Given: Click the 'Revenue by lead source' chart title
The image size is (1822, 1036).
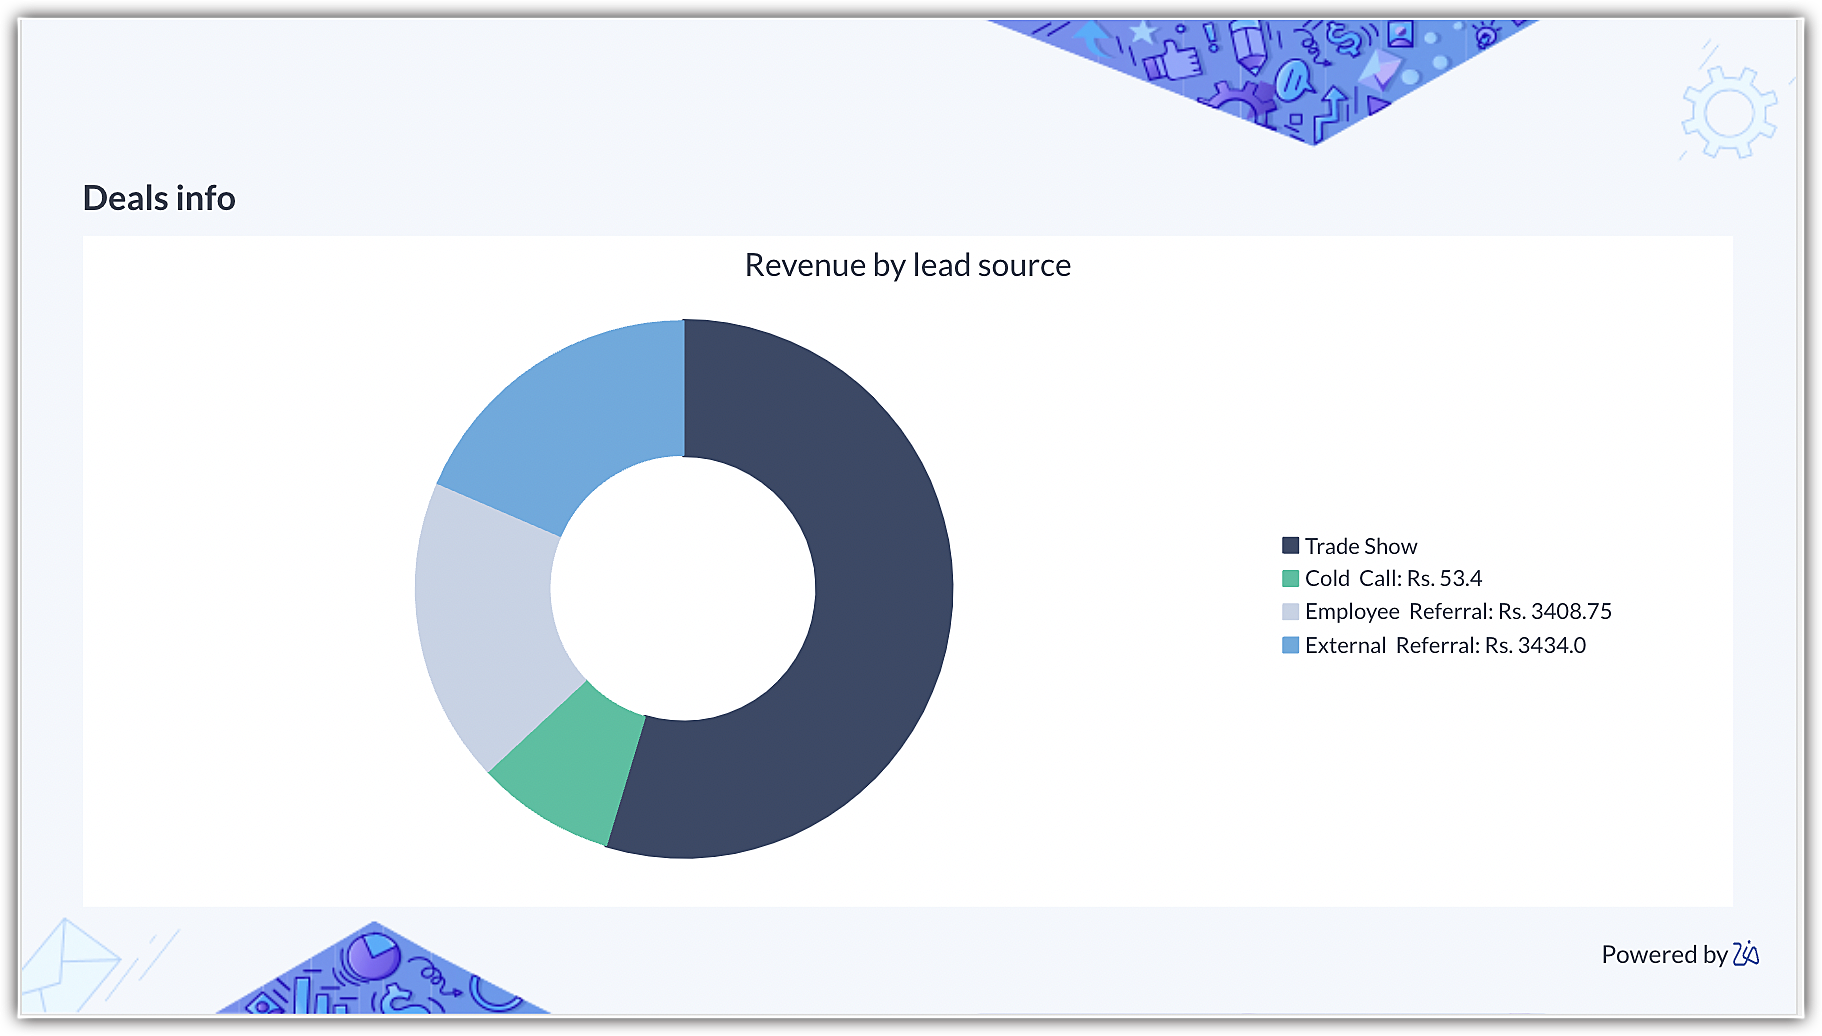Looking at the screenshot, I should [x=907, y=265].
